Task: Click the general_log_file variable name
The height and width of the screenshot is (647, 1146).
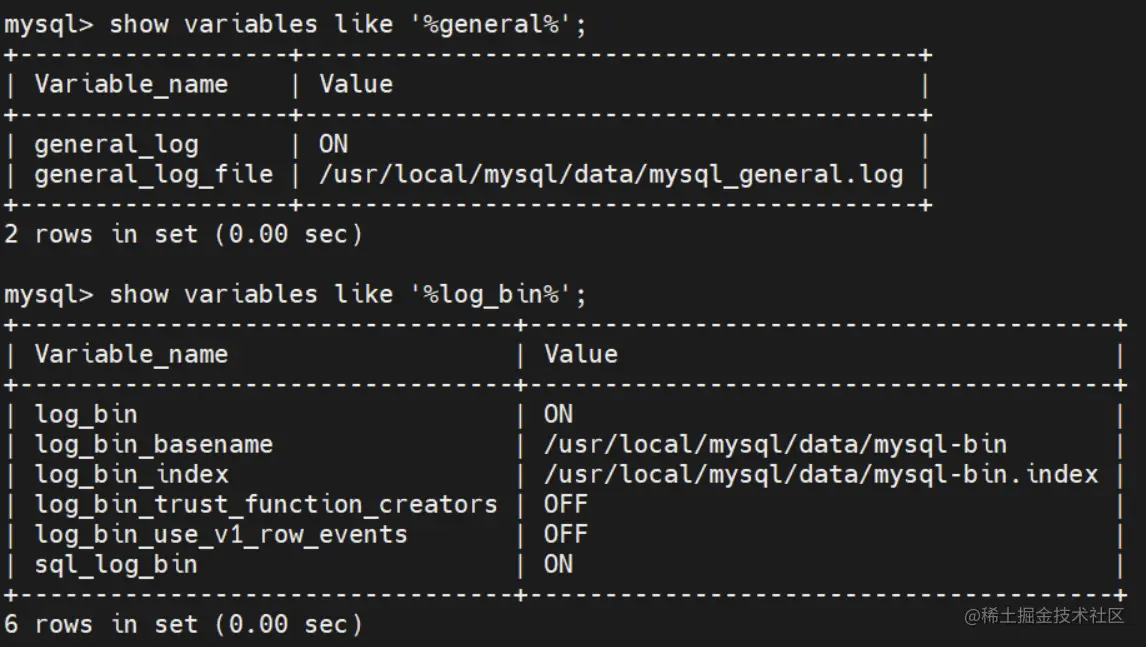Action: coord(153,175)
